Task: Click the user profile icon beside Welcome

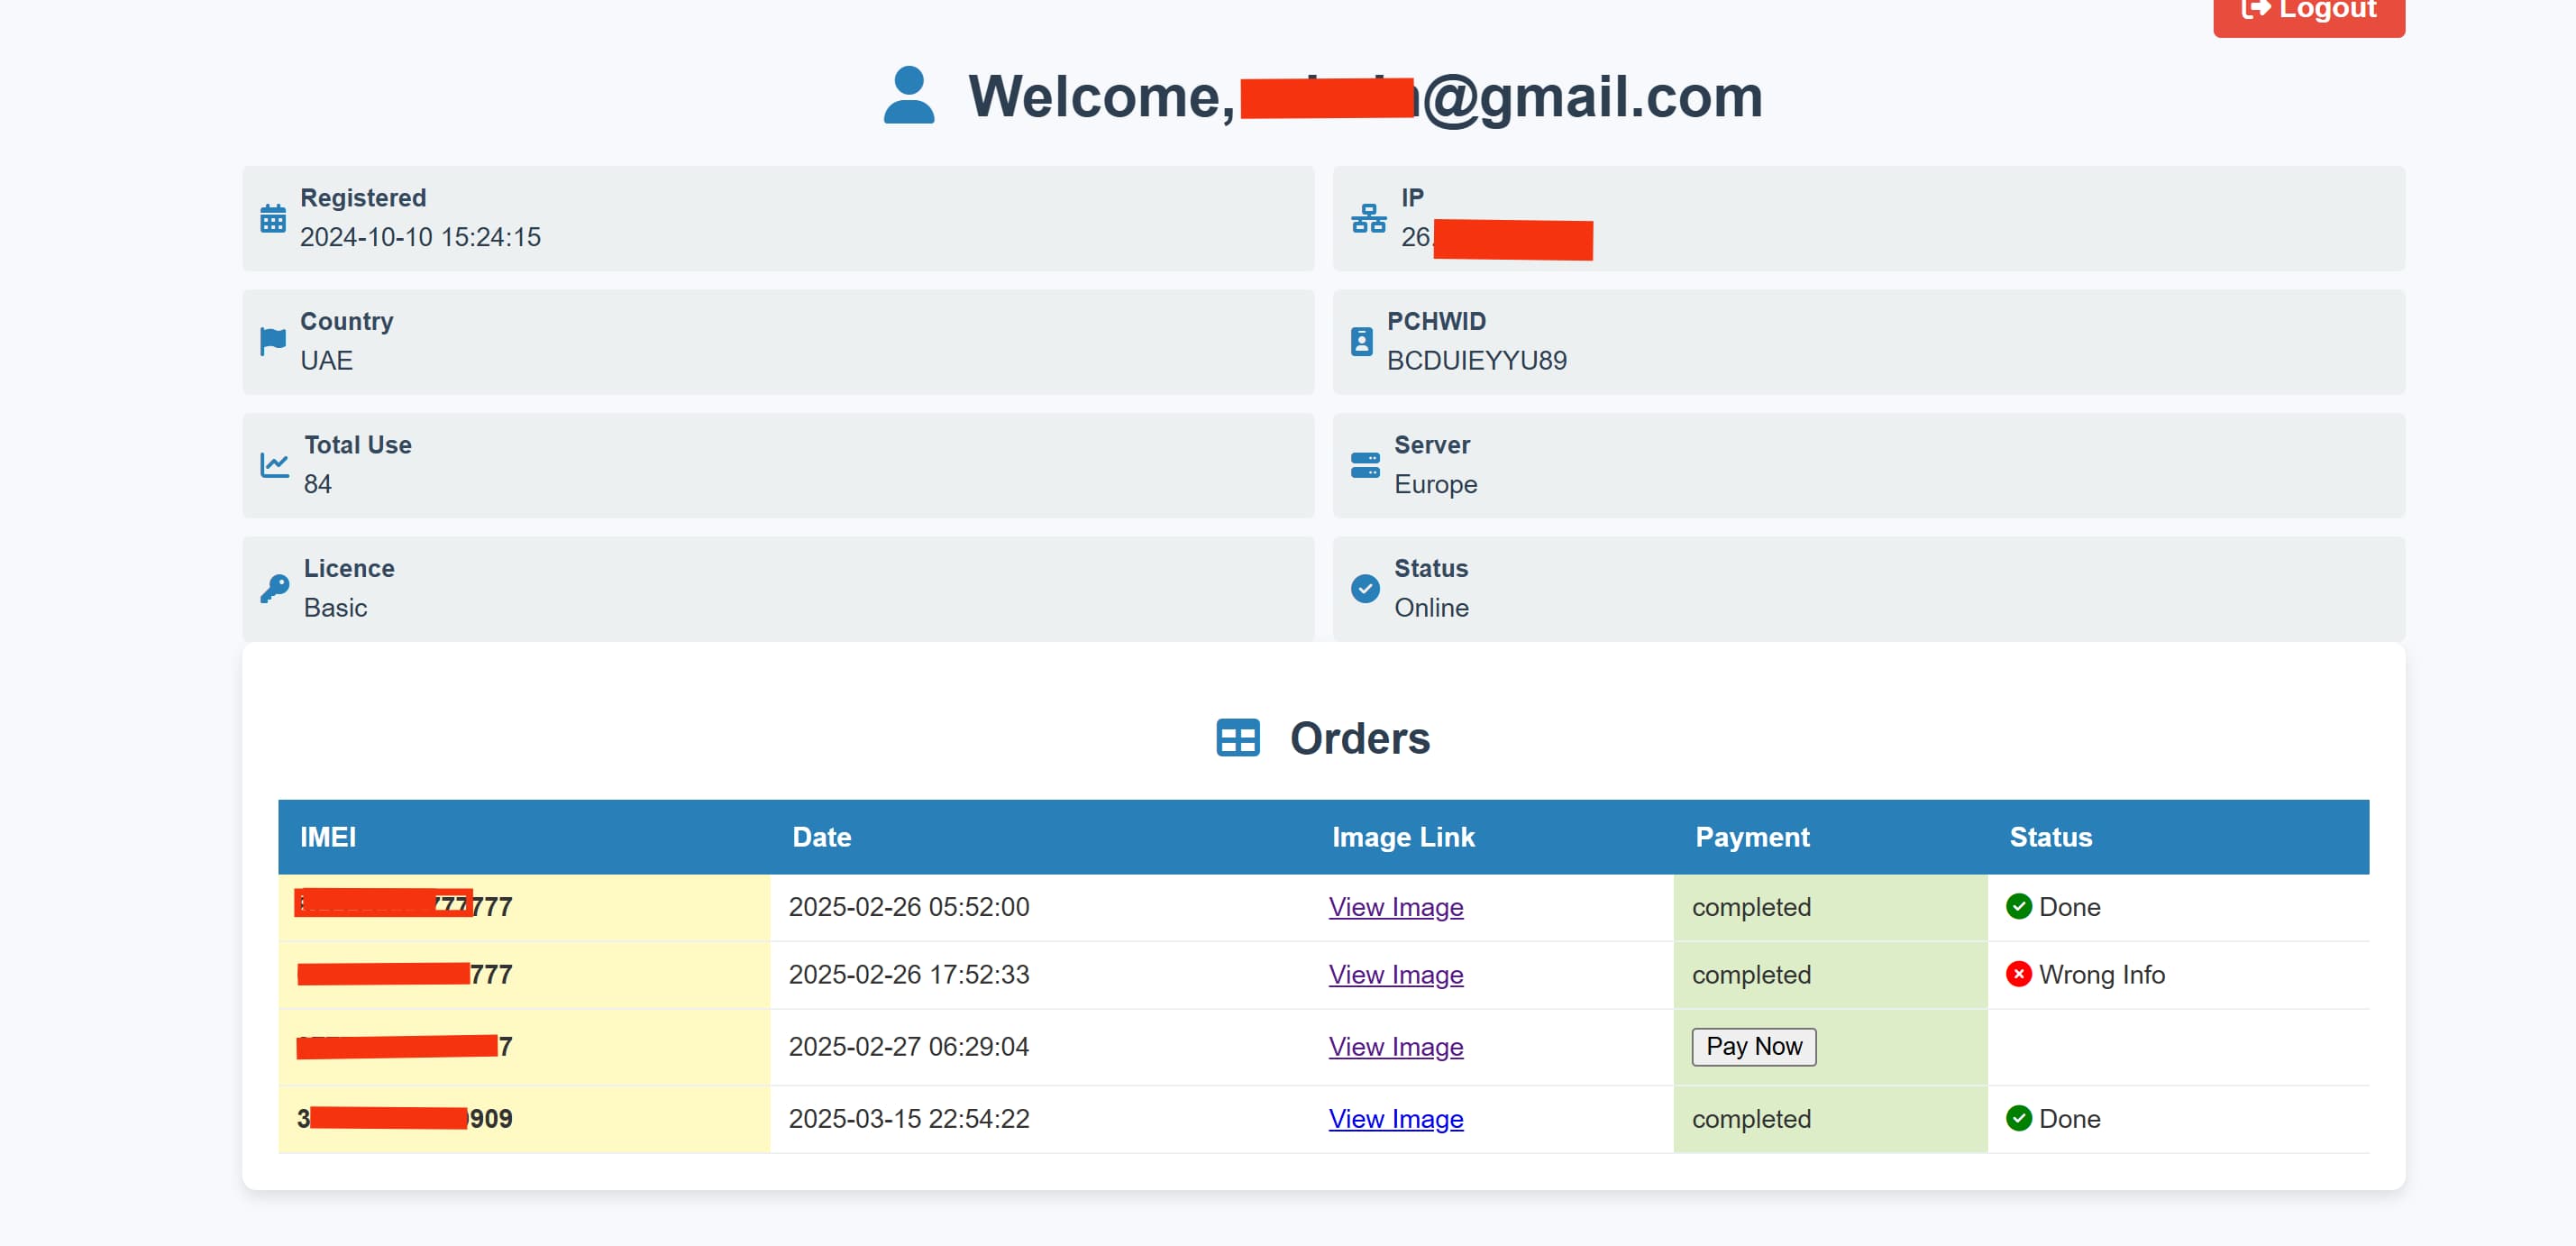Action: (x=908, y=95)
